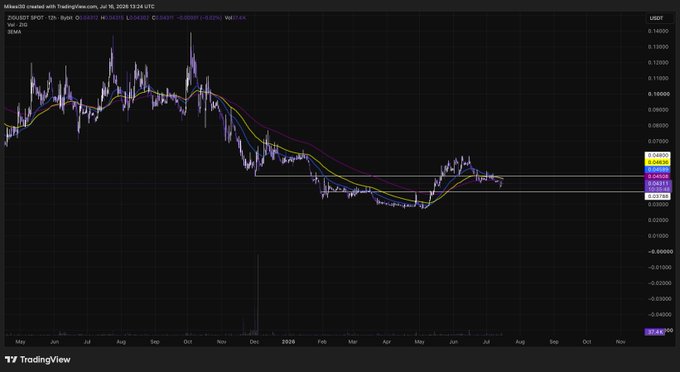680x372 pixels.
Task: Click the magenta 0.04508 EMA price label
Action: tap(657, 176)
